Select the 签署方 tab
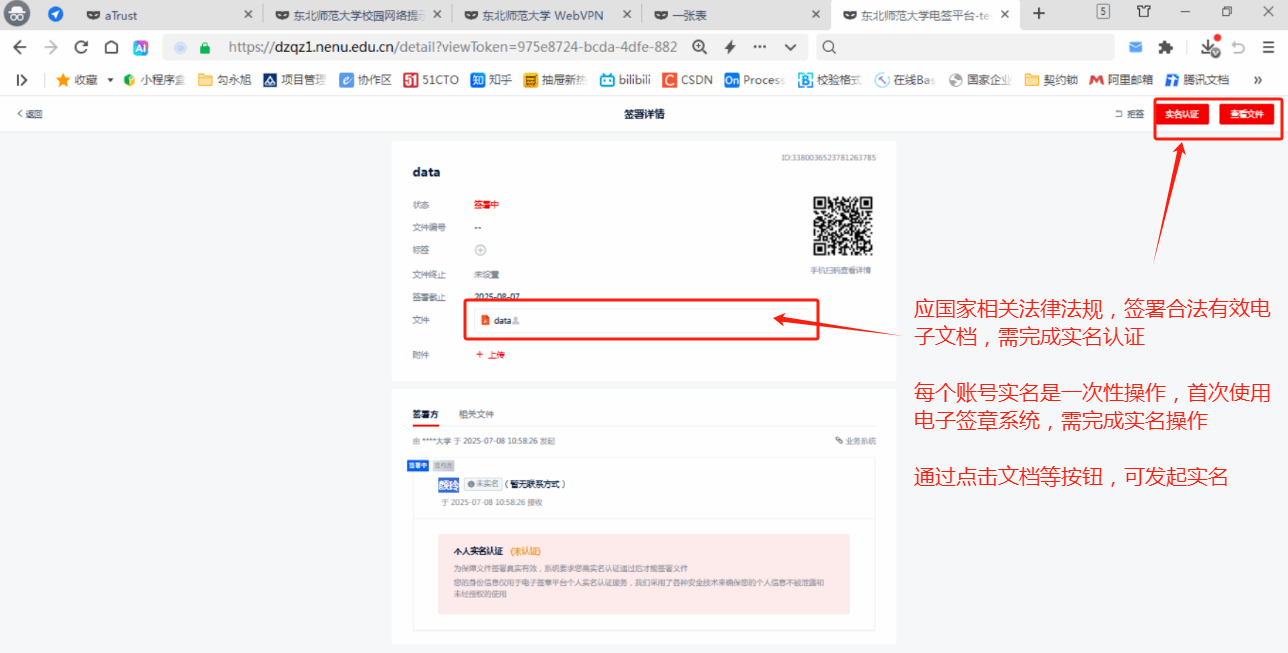Screen dimensions: 1288x653 [425, 414]
